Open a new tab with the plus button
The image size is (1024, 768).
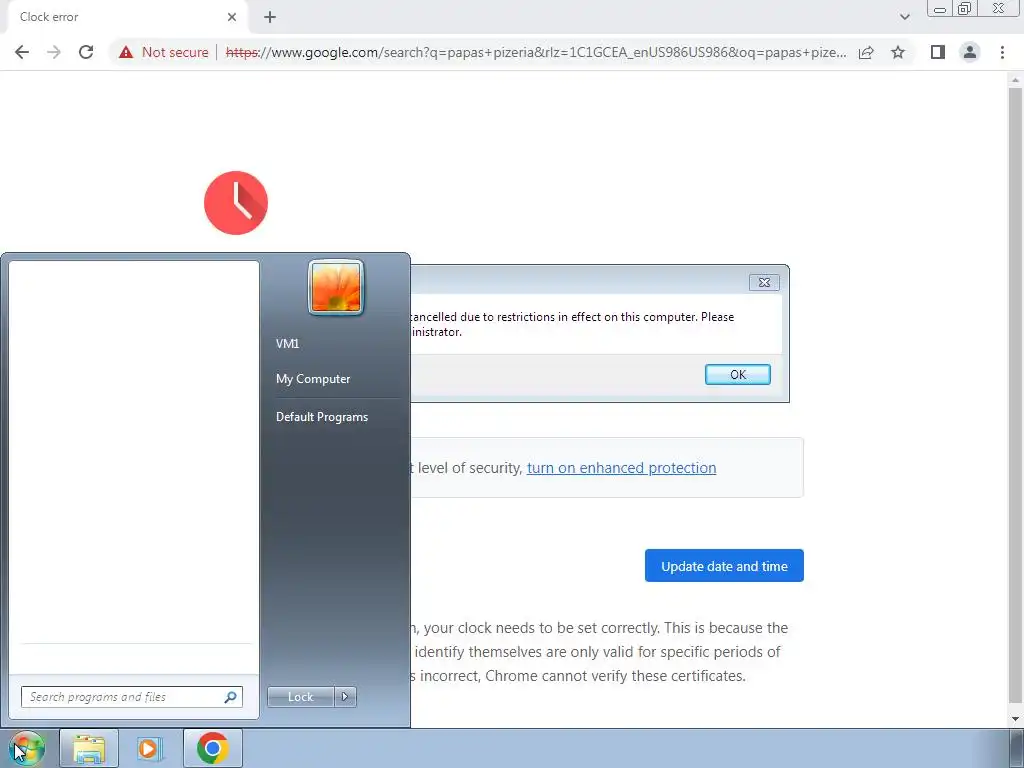coord(270,17)
